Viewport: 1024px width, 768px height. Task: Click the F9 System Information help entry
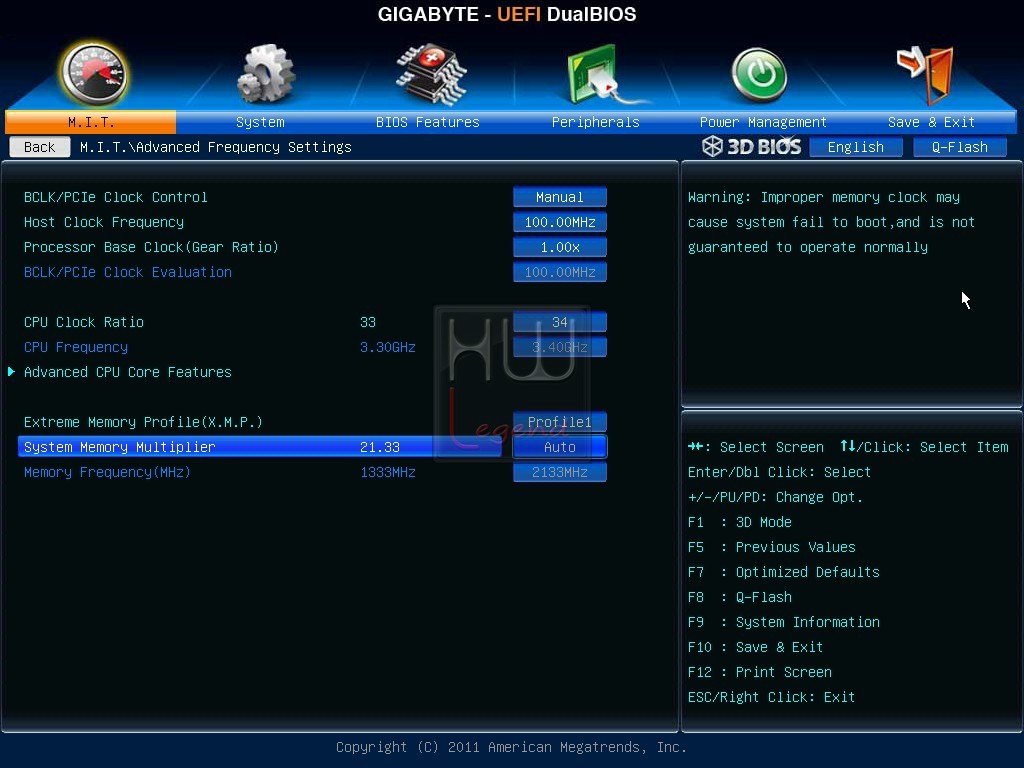point(784,622)
